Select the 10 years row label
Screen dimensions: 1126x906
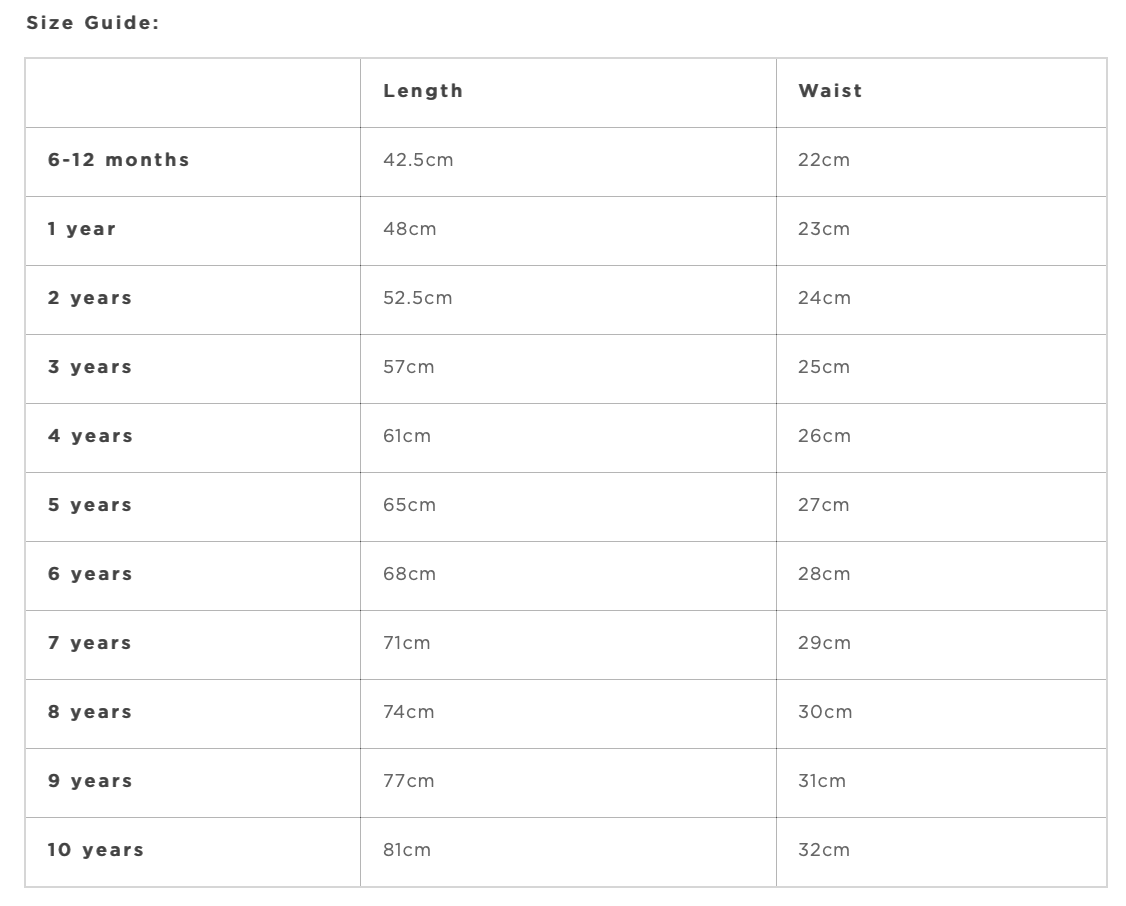96,850
